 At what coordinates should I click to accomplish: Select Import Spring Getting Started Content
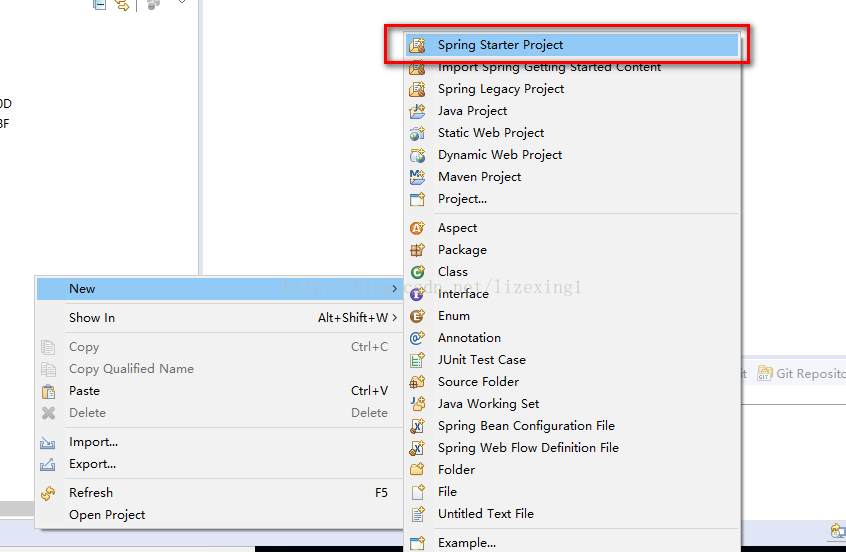click(572, 67)
